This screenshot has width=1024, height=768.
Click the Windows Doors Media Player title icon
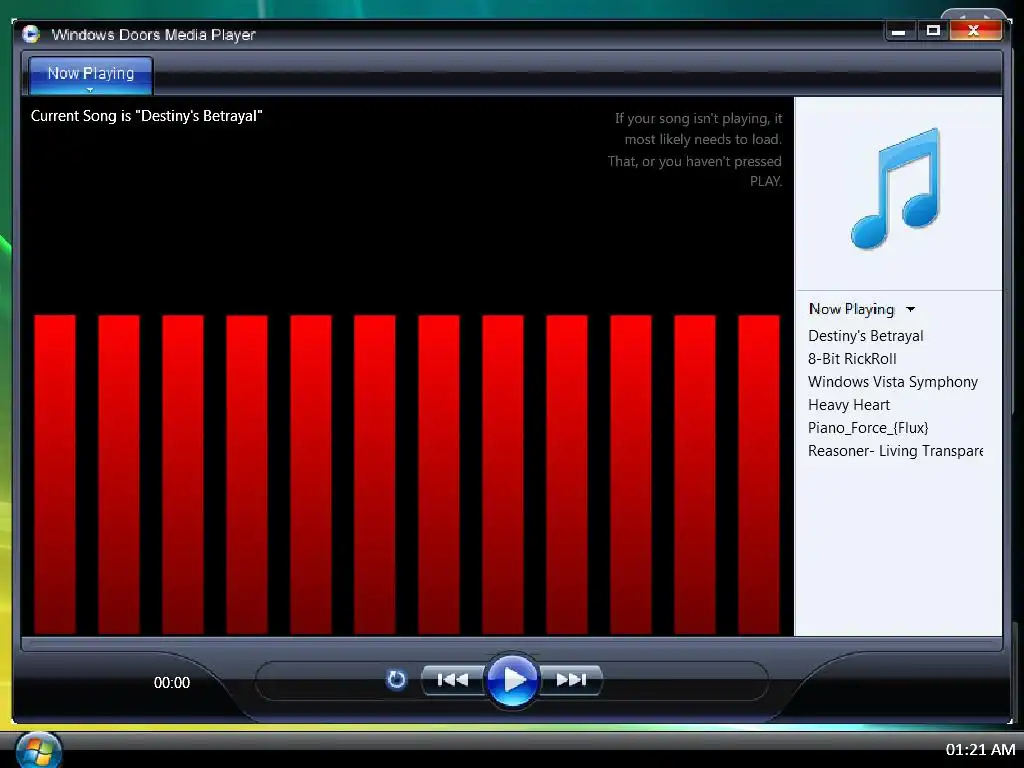coord(30,34)
